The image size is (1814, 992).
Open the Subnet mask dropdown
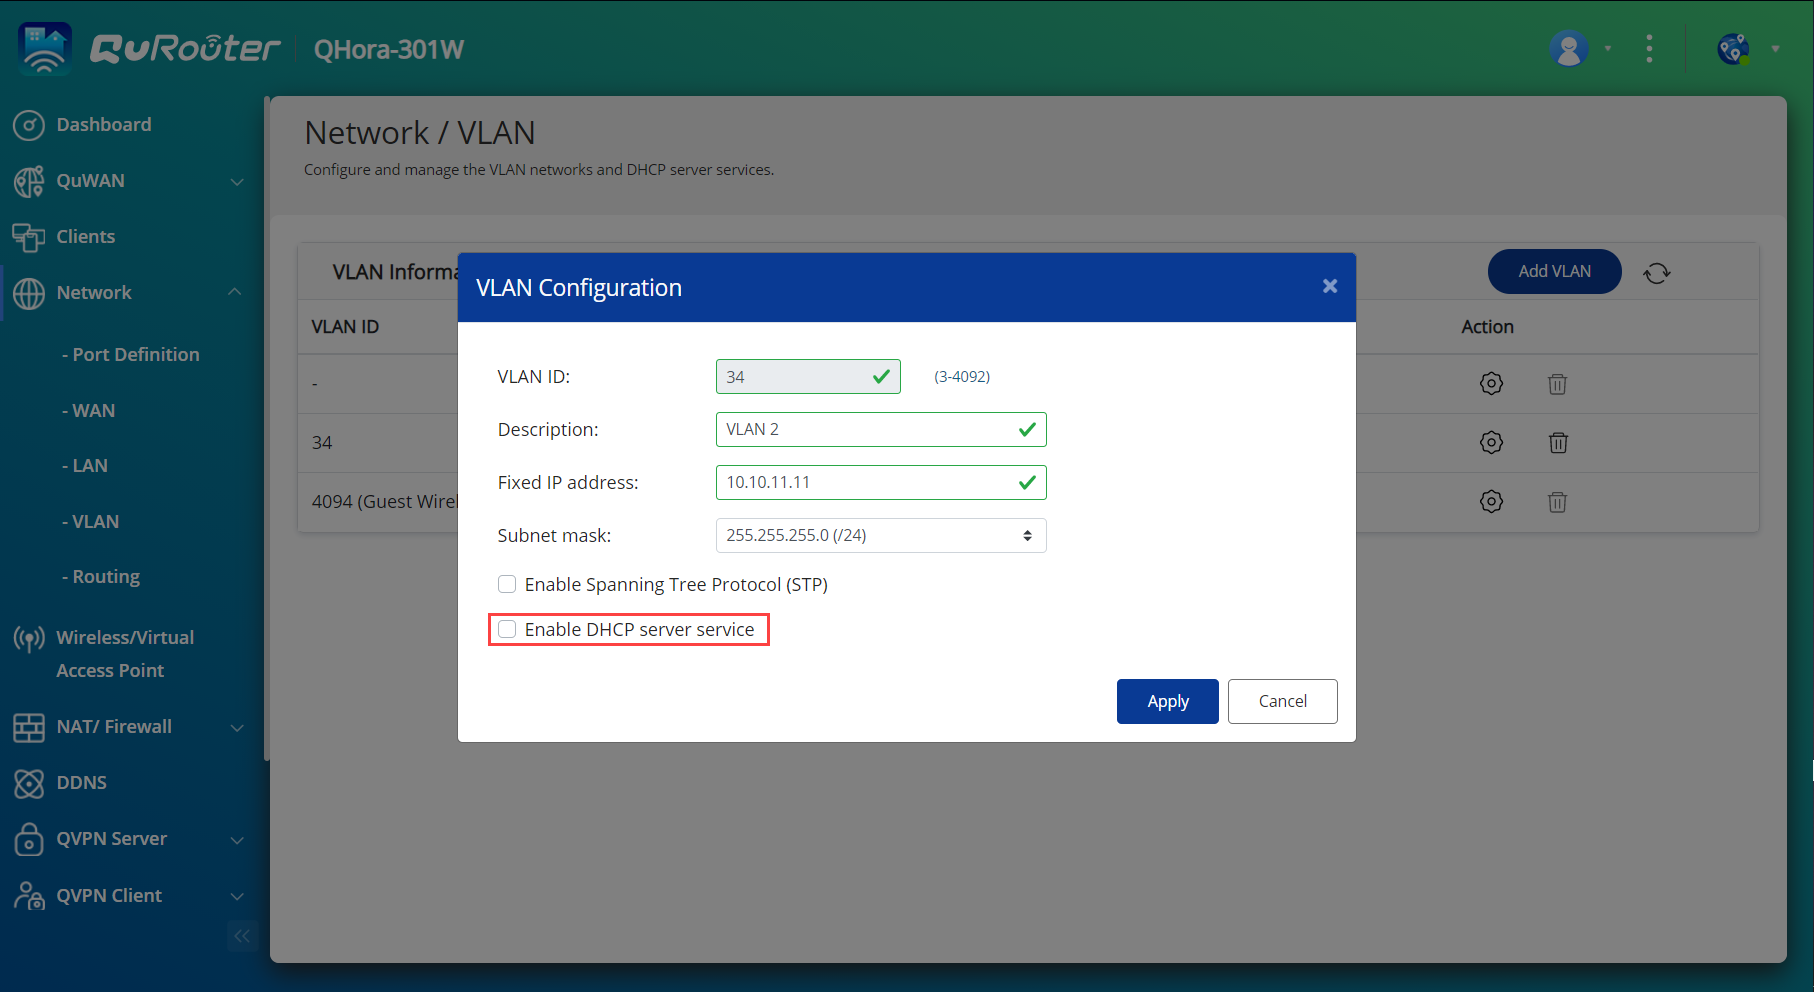coord(880,535)
